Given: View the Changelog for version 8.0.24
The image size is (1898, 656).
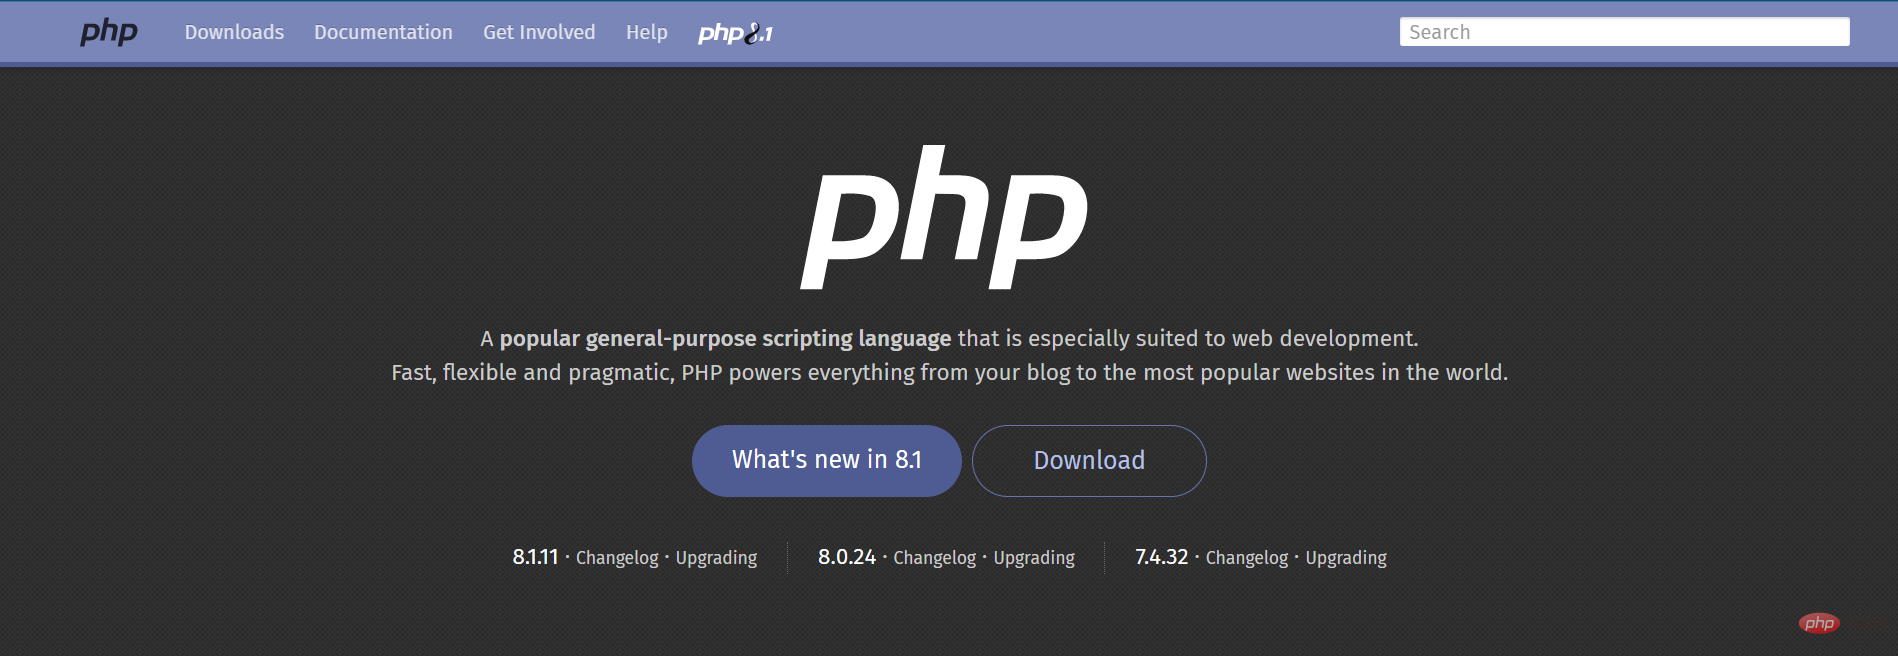Looking at the screenshot, I should [934, 558].
